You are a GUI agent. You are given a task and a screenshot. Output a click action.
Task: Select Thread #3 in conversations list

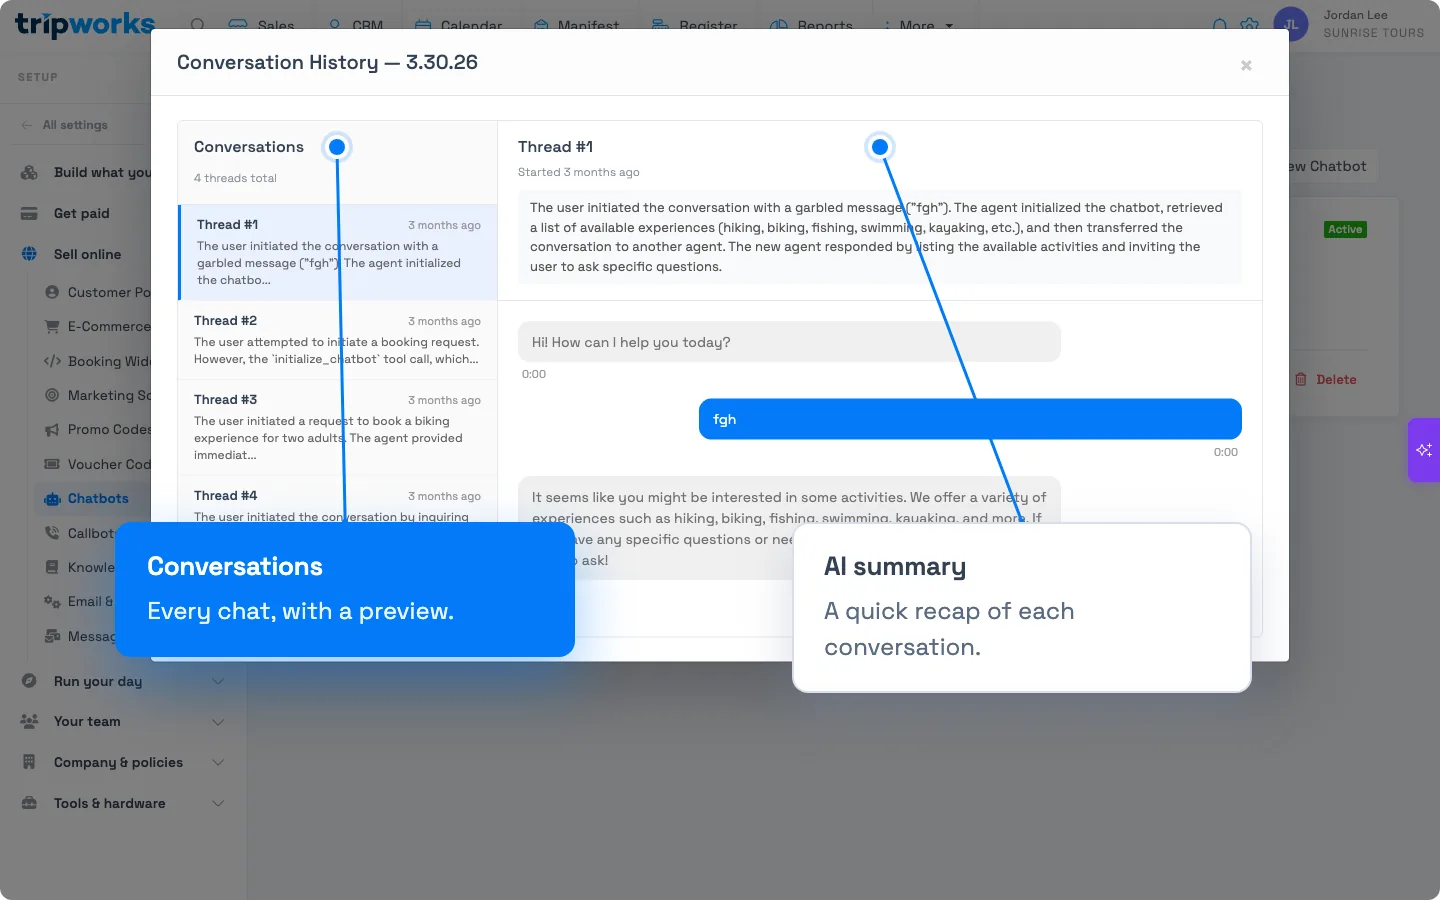tap(338, 427)
